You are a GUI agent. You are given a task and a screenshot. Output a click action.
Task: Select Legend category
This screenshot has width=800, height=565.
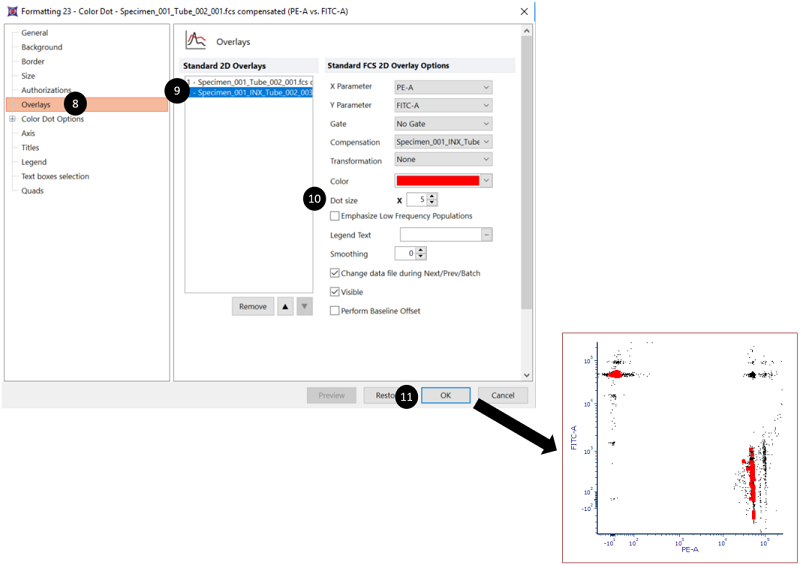tap(34, 162)
